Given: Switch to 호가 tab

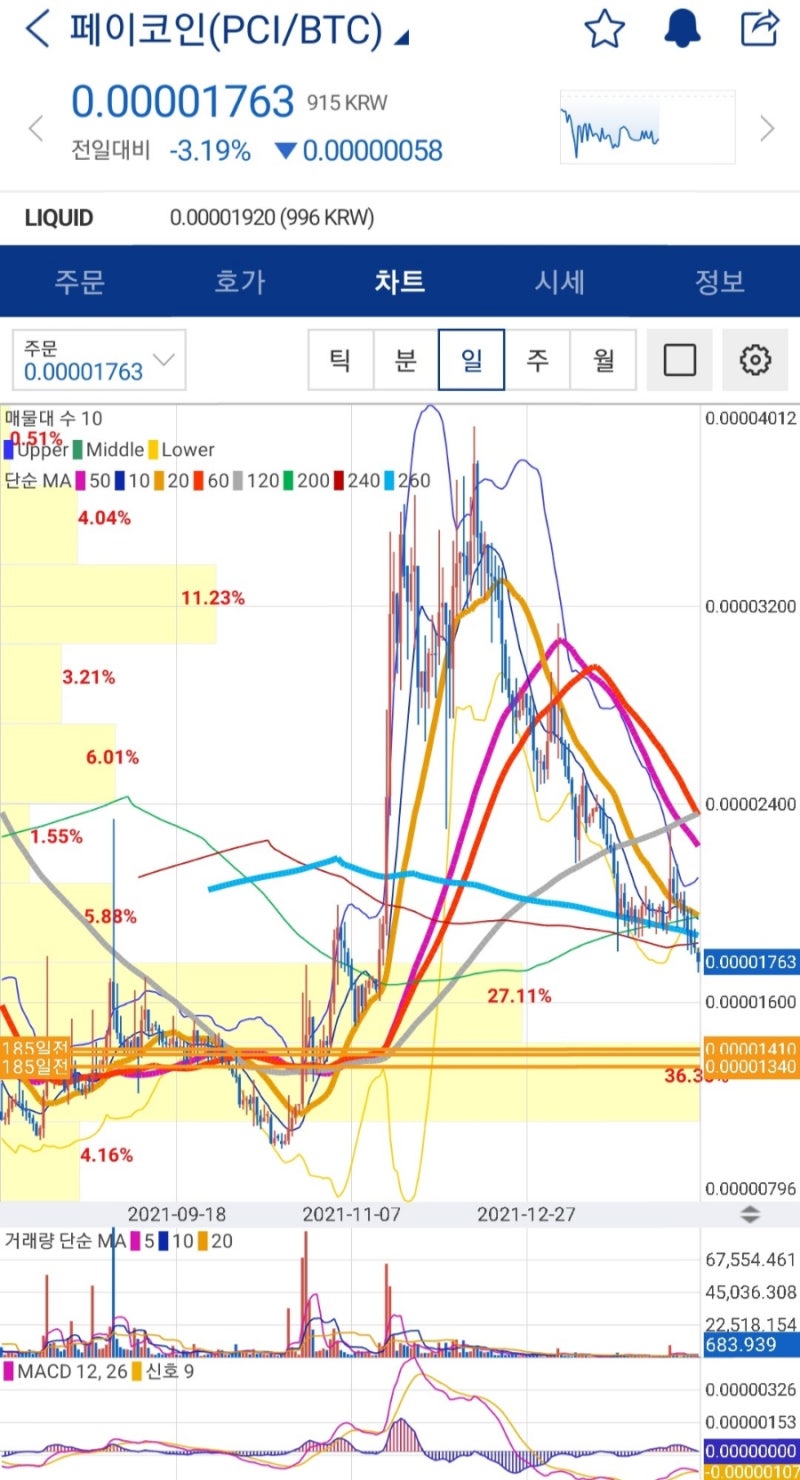Looking at the screenshot, I should [x=240, y=281].
